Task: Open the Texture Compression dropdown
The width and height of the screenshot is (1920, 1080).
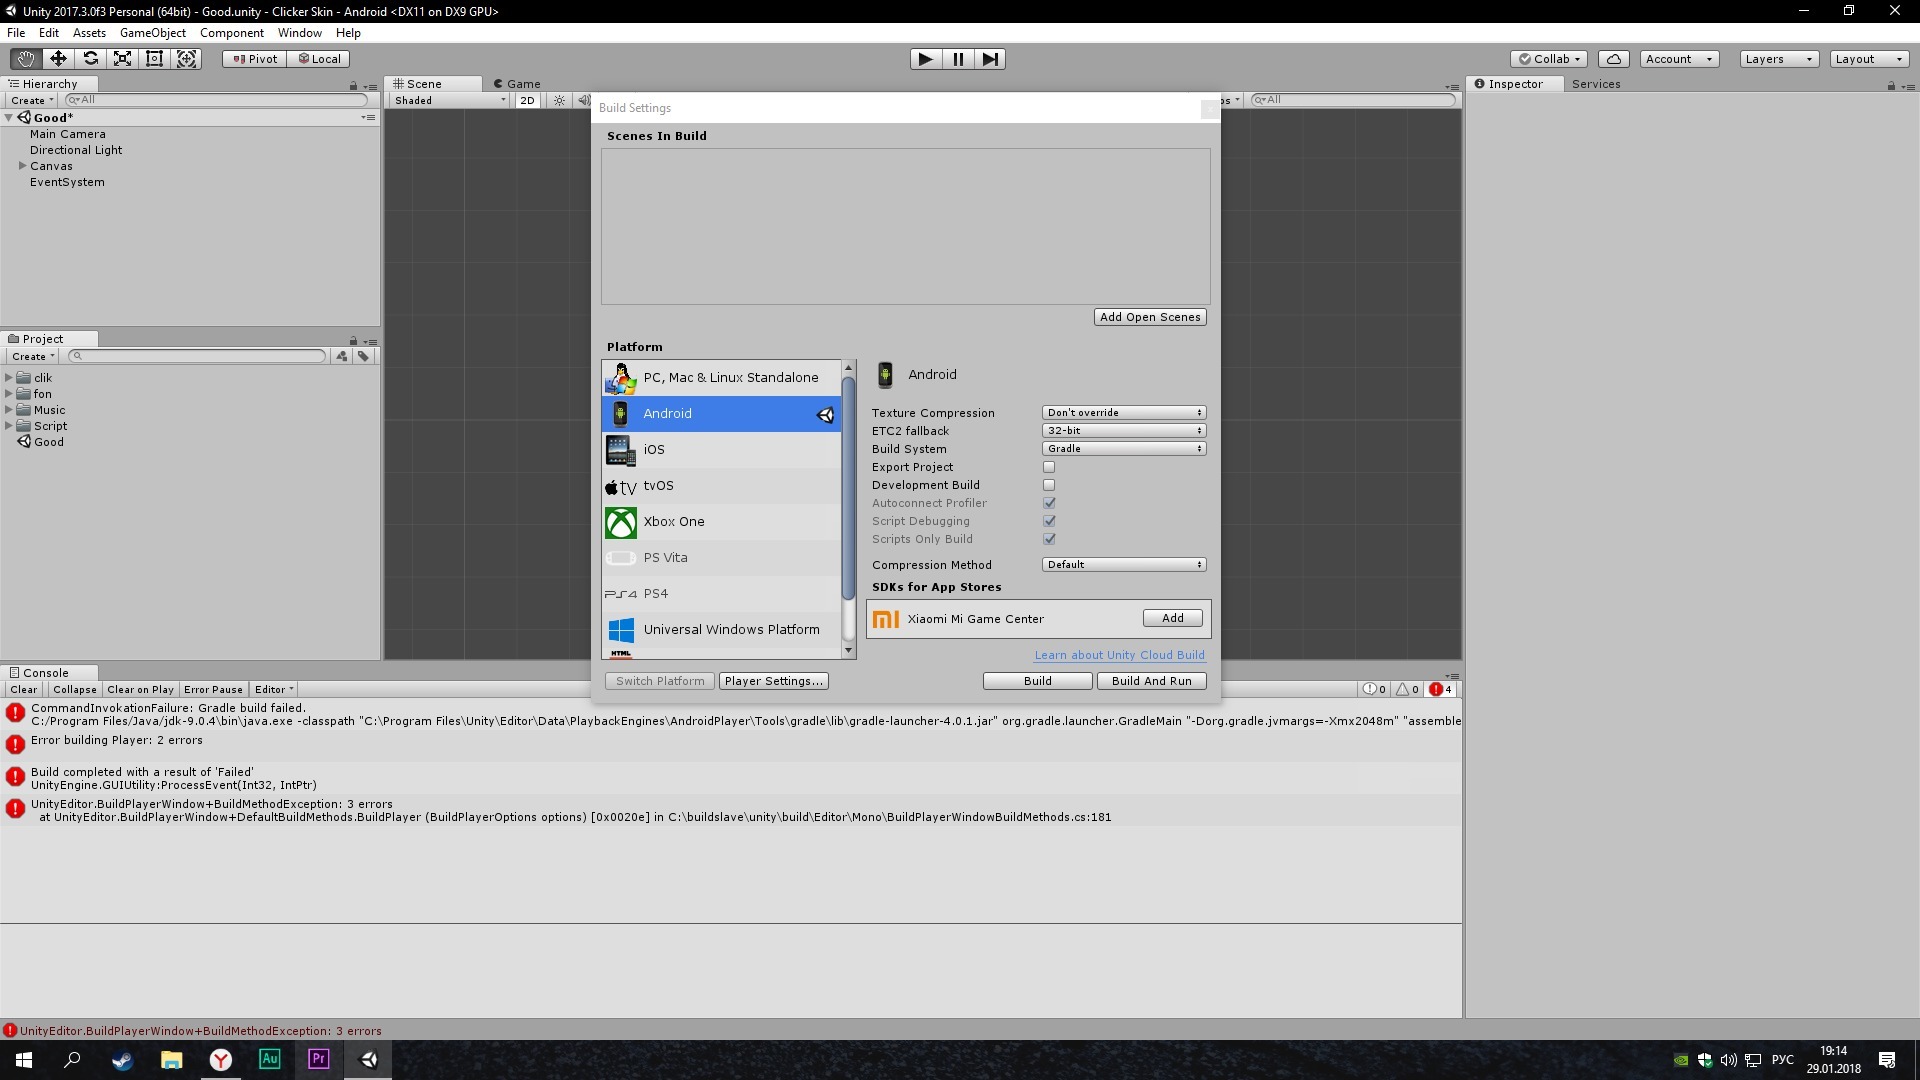Action: tap(1123, 413)
